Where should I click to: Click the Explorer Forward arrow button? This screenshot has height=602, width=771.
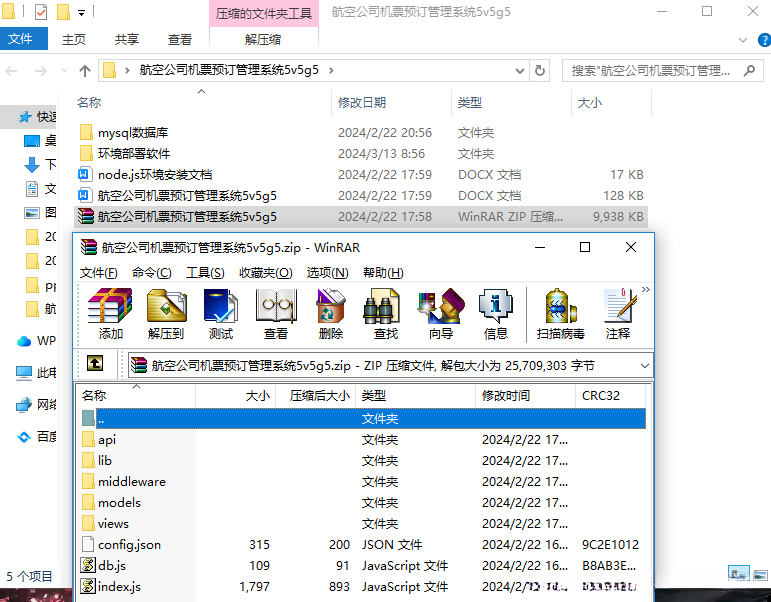(41, 71)
